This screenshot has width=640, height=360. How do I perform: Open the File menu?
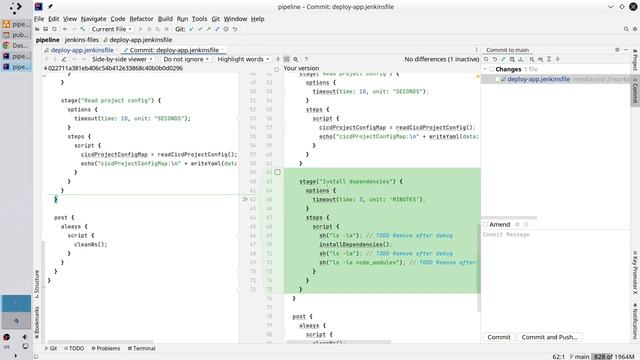coord(39,19)
